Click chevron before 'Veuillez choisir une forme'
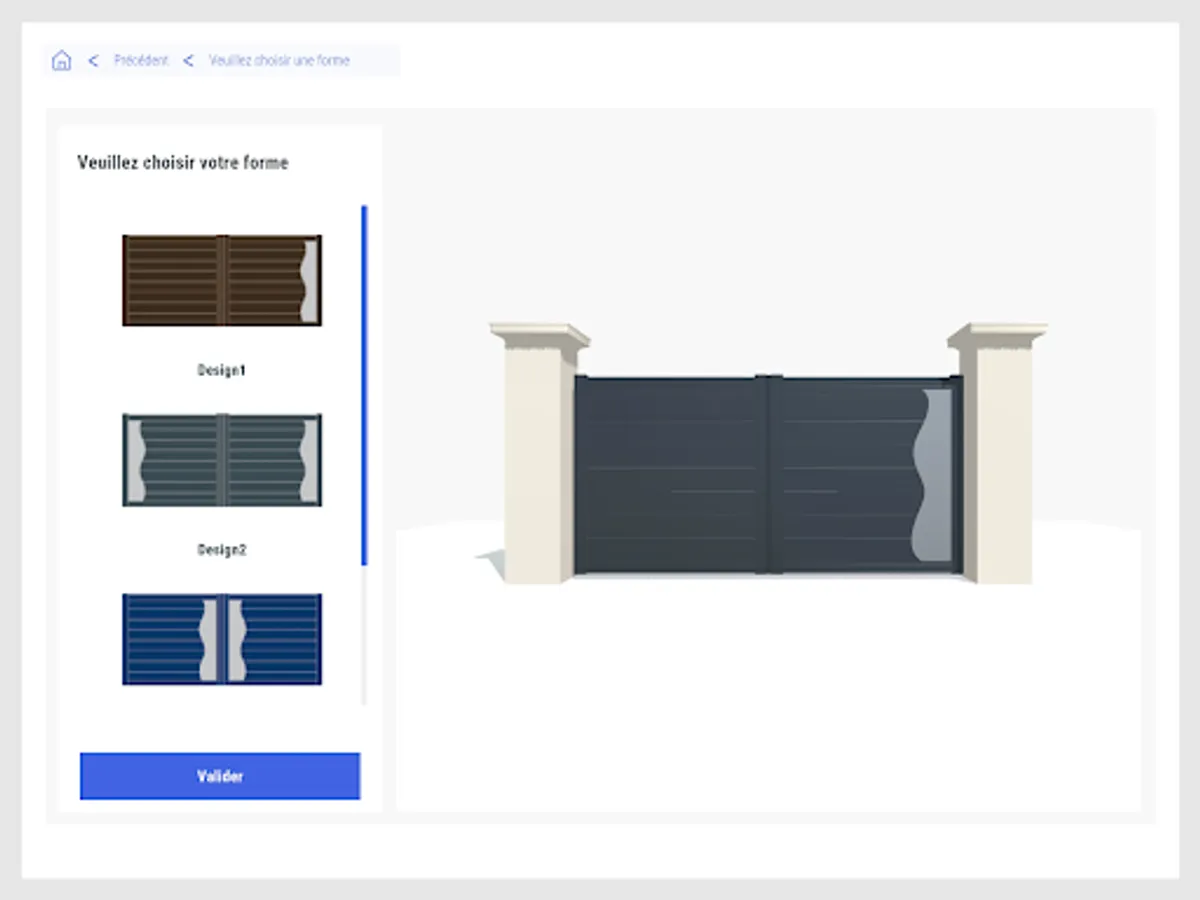This screenshot has width=1200, height=900. tap(188, 61)
